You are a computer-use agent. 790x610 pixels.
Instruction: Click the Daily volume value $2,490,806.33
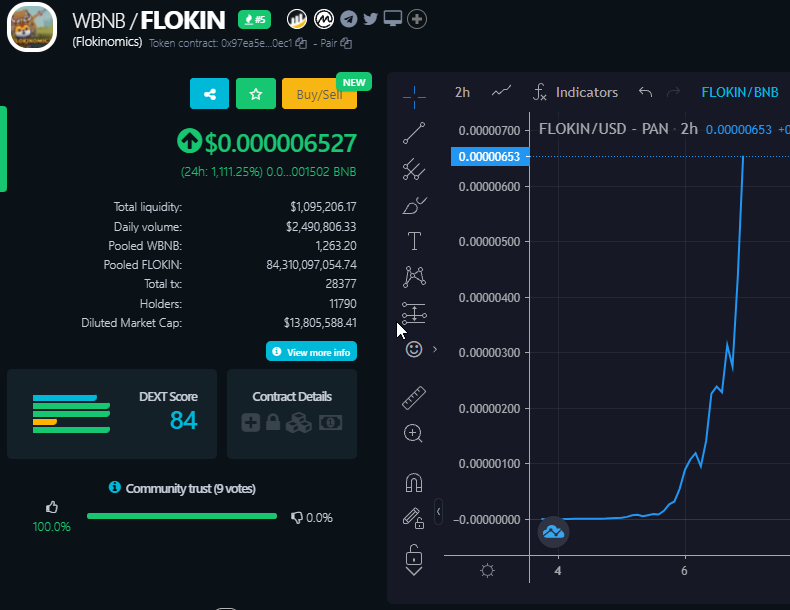tap(321, 227)
